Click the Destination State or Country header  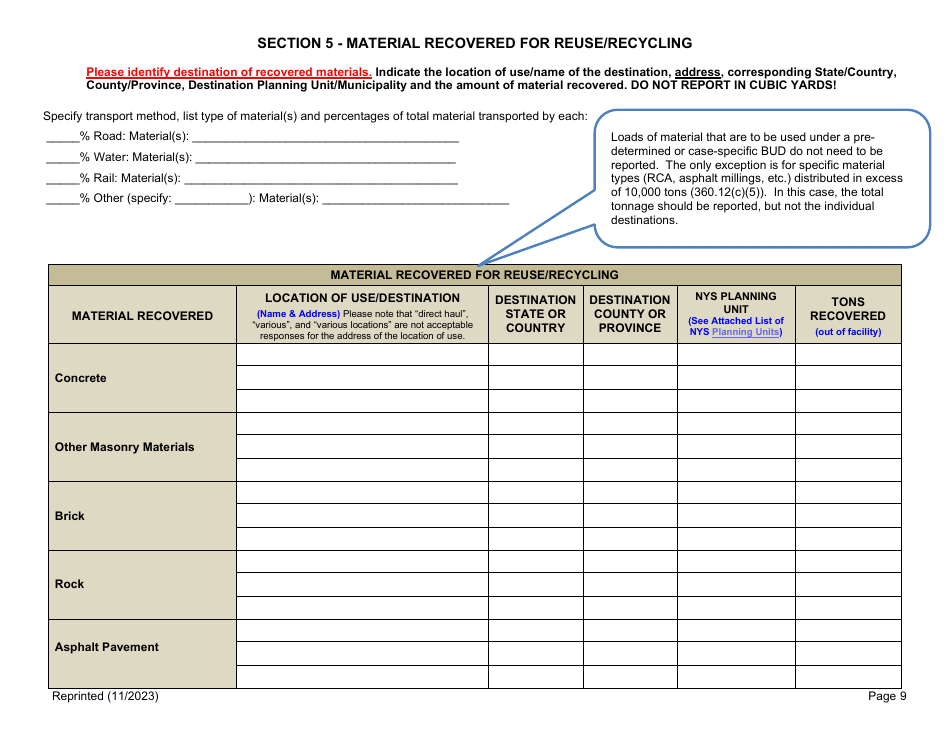[x=535, y=313]
